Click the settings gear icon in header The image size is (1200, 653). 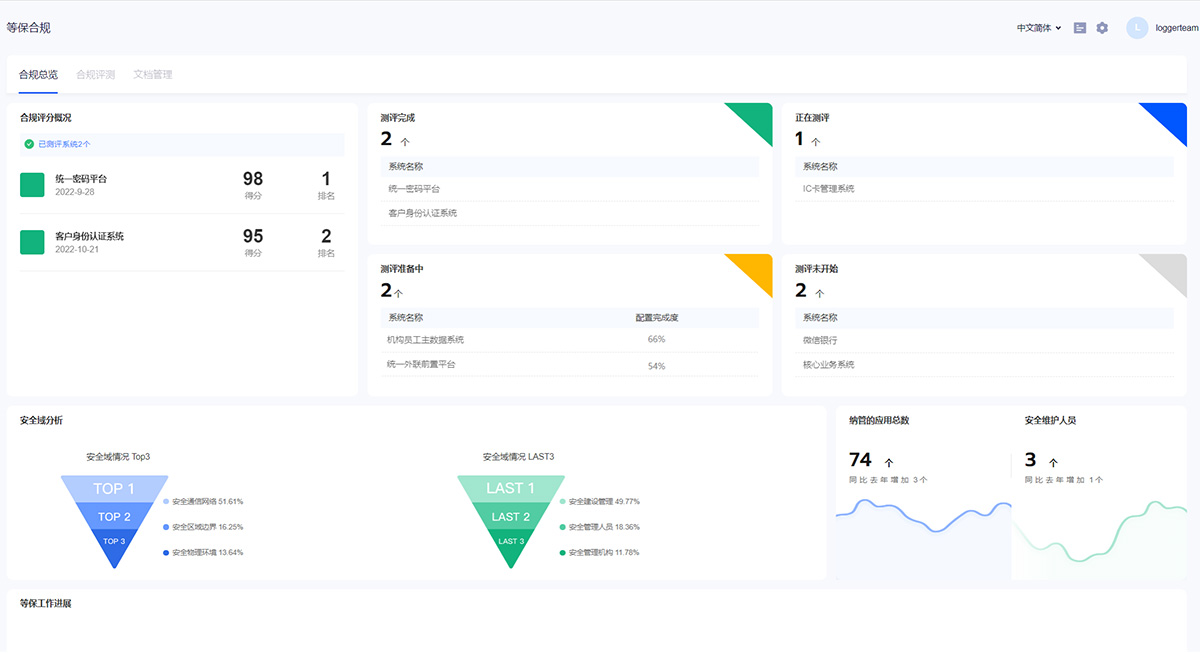click(x=1102, y=28)
